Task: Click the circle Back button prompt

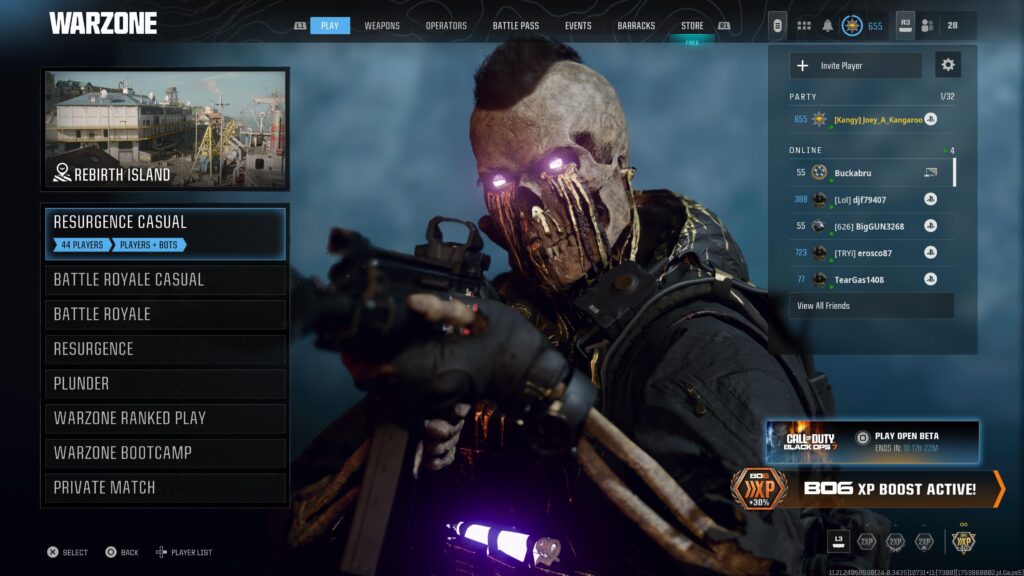Action: pos(111,552)
